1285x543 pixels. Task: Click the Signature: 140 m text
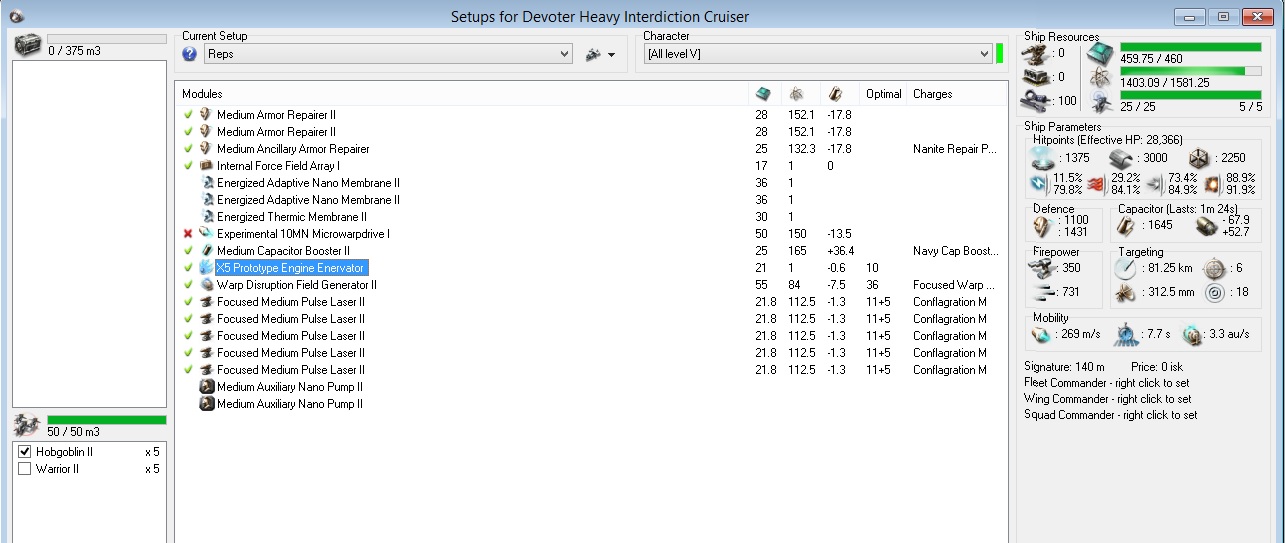(x=1063, y=367)
